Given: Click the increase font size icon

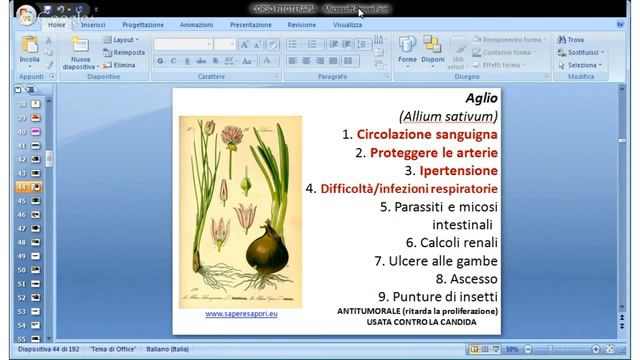Looking at the screenshot, I should click(x=244, y=44).
